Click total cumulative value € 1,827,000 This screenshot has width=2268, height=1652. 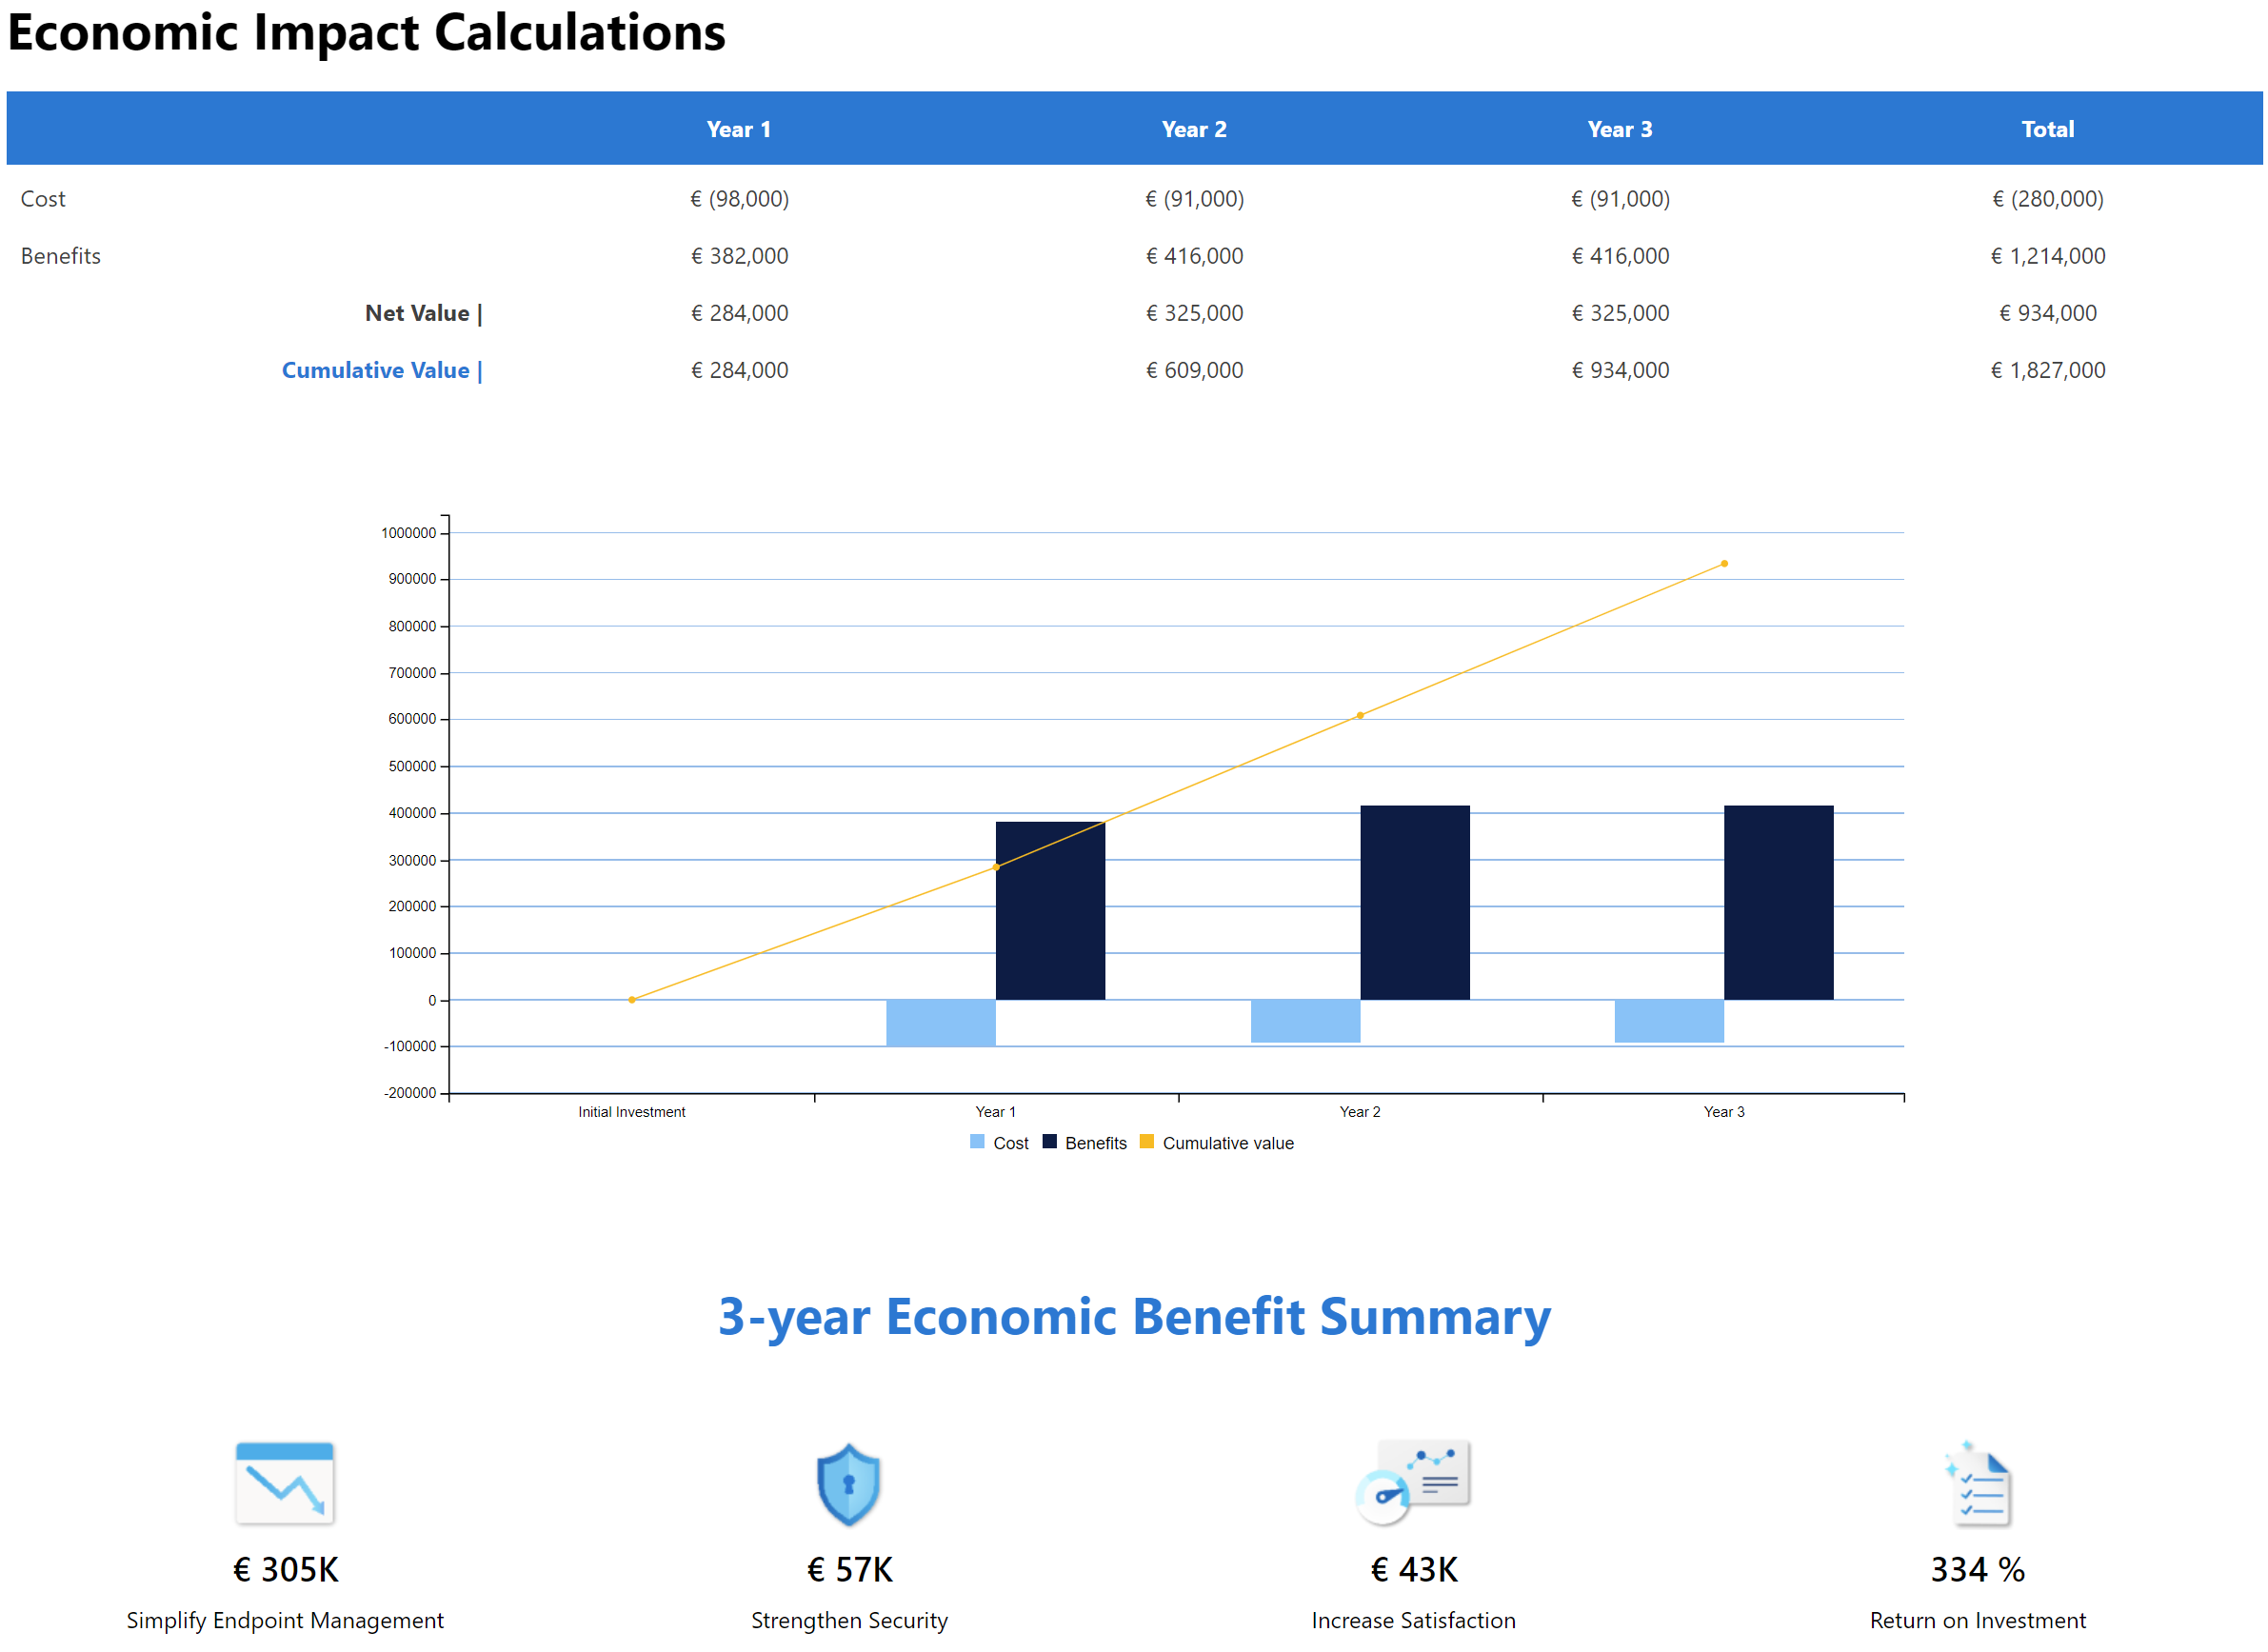[x=2048, y=370]
